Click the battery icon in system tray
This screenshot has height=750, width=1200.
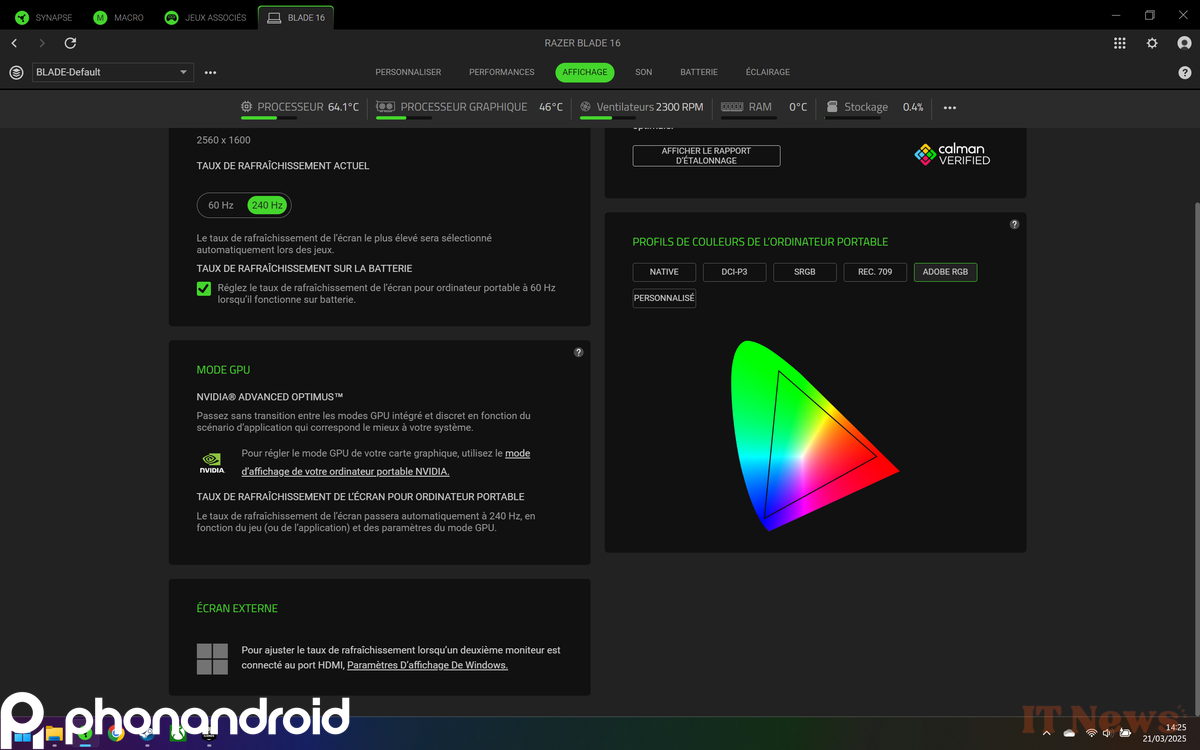coord(1126,733)
